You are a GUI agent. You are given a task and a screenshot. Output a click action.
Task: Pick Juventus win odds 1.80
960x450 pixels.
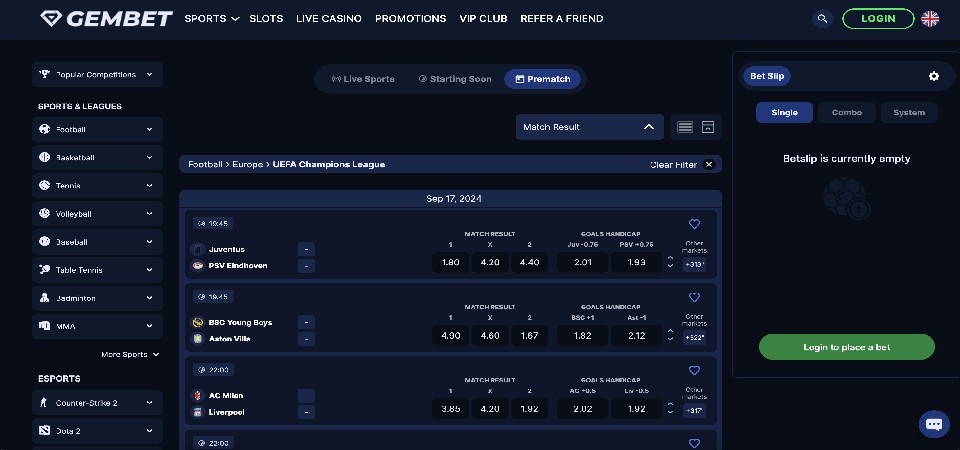pyautogui.click(x=451, y=262)
